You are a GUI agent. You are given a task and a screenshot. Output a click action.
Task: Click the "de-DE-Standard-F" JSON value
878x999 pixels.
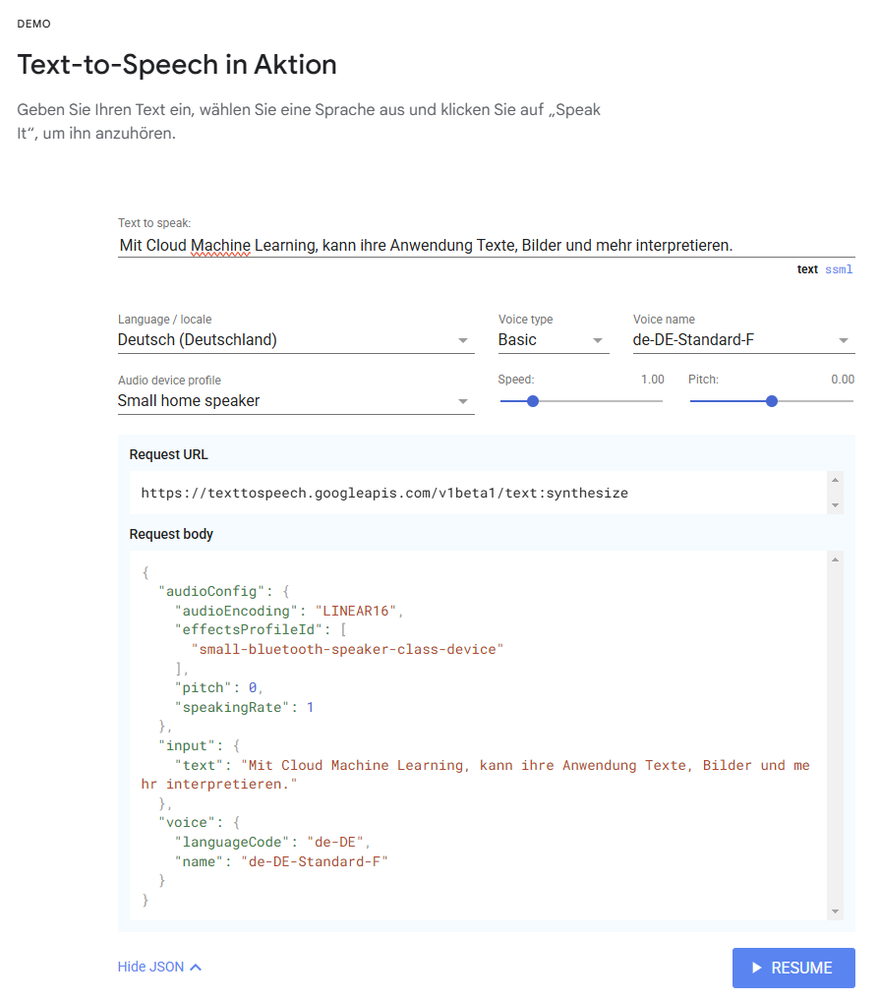(x=314, y=861)
